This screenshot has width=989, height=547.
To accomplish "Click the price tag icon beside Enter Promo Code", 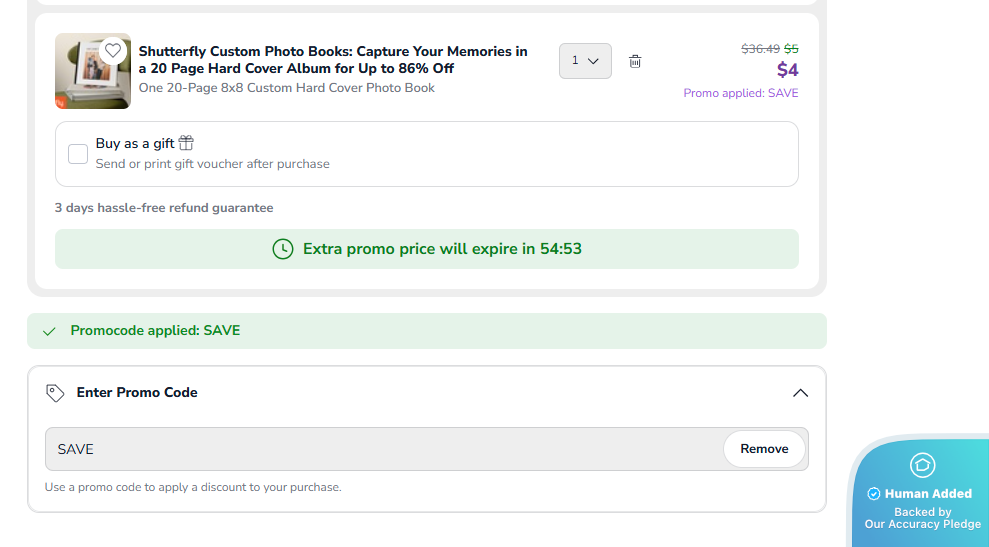I will click(x=56, y=393).
